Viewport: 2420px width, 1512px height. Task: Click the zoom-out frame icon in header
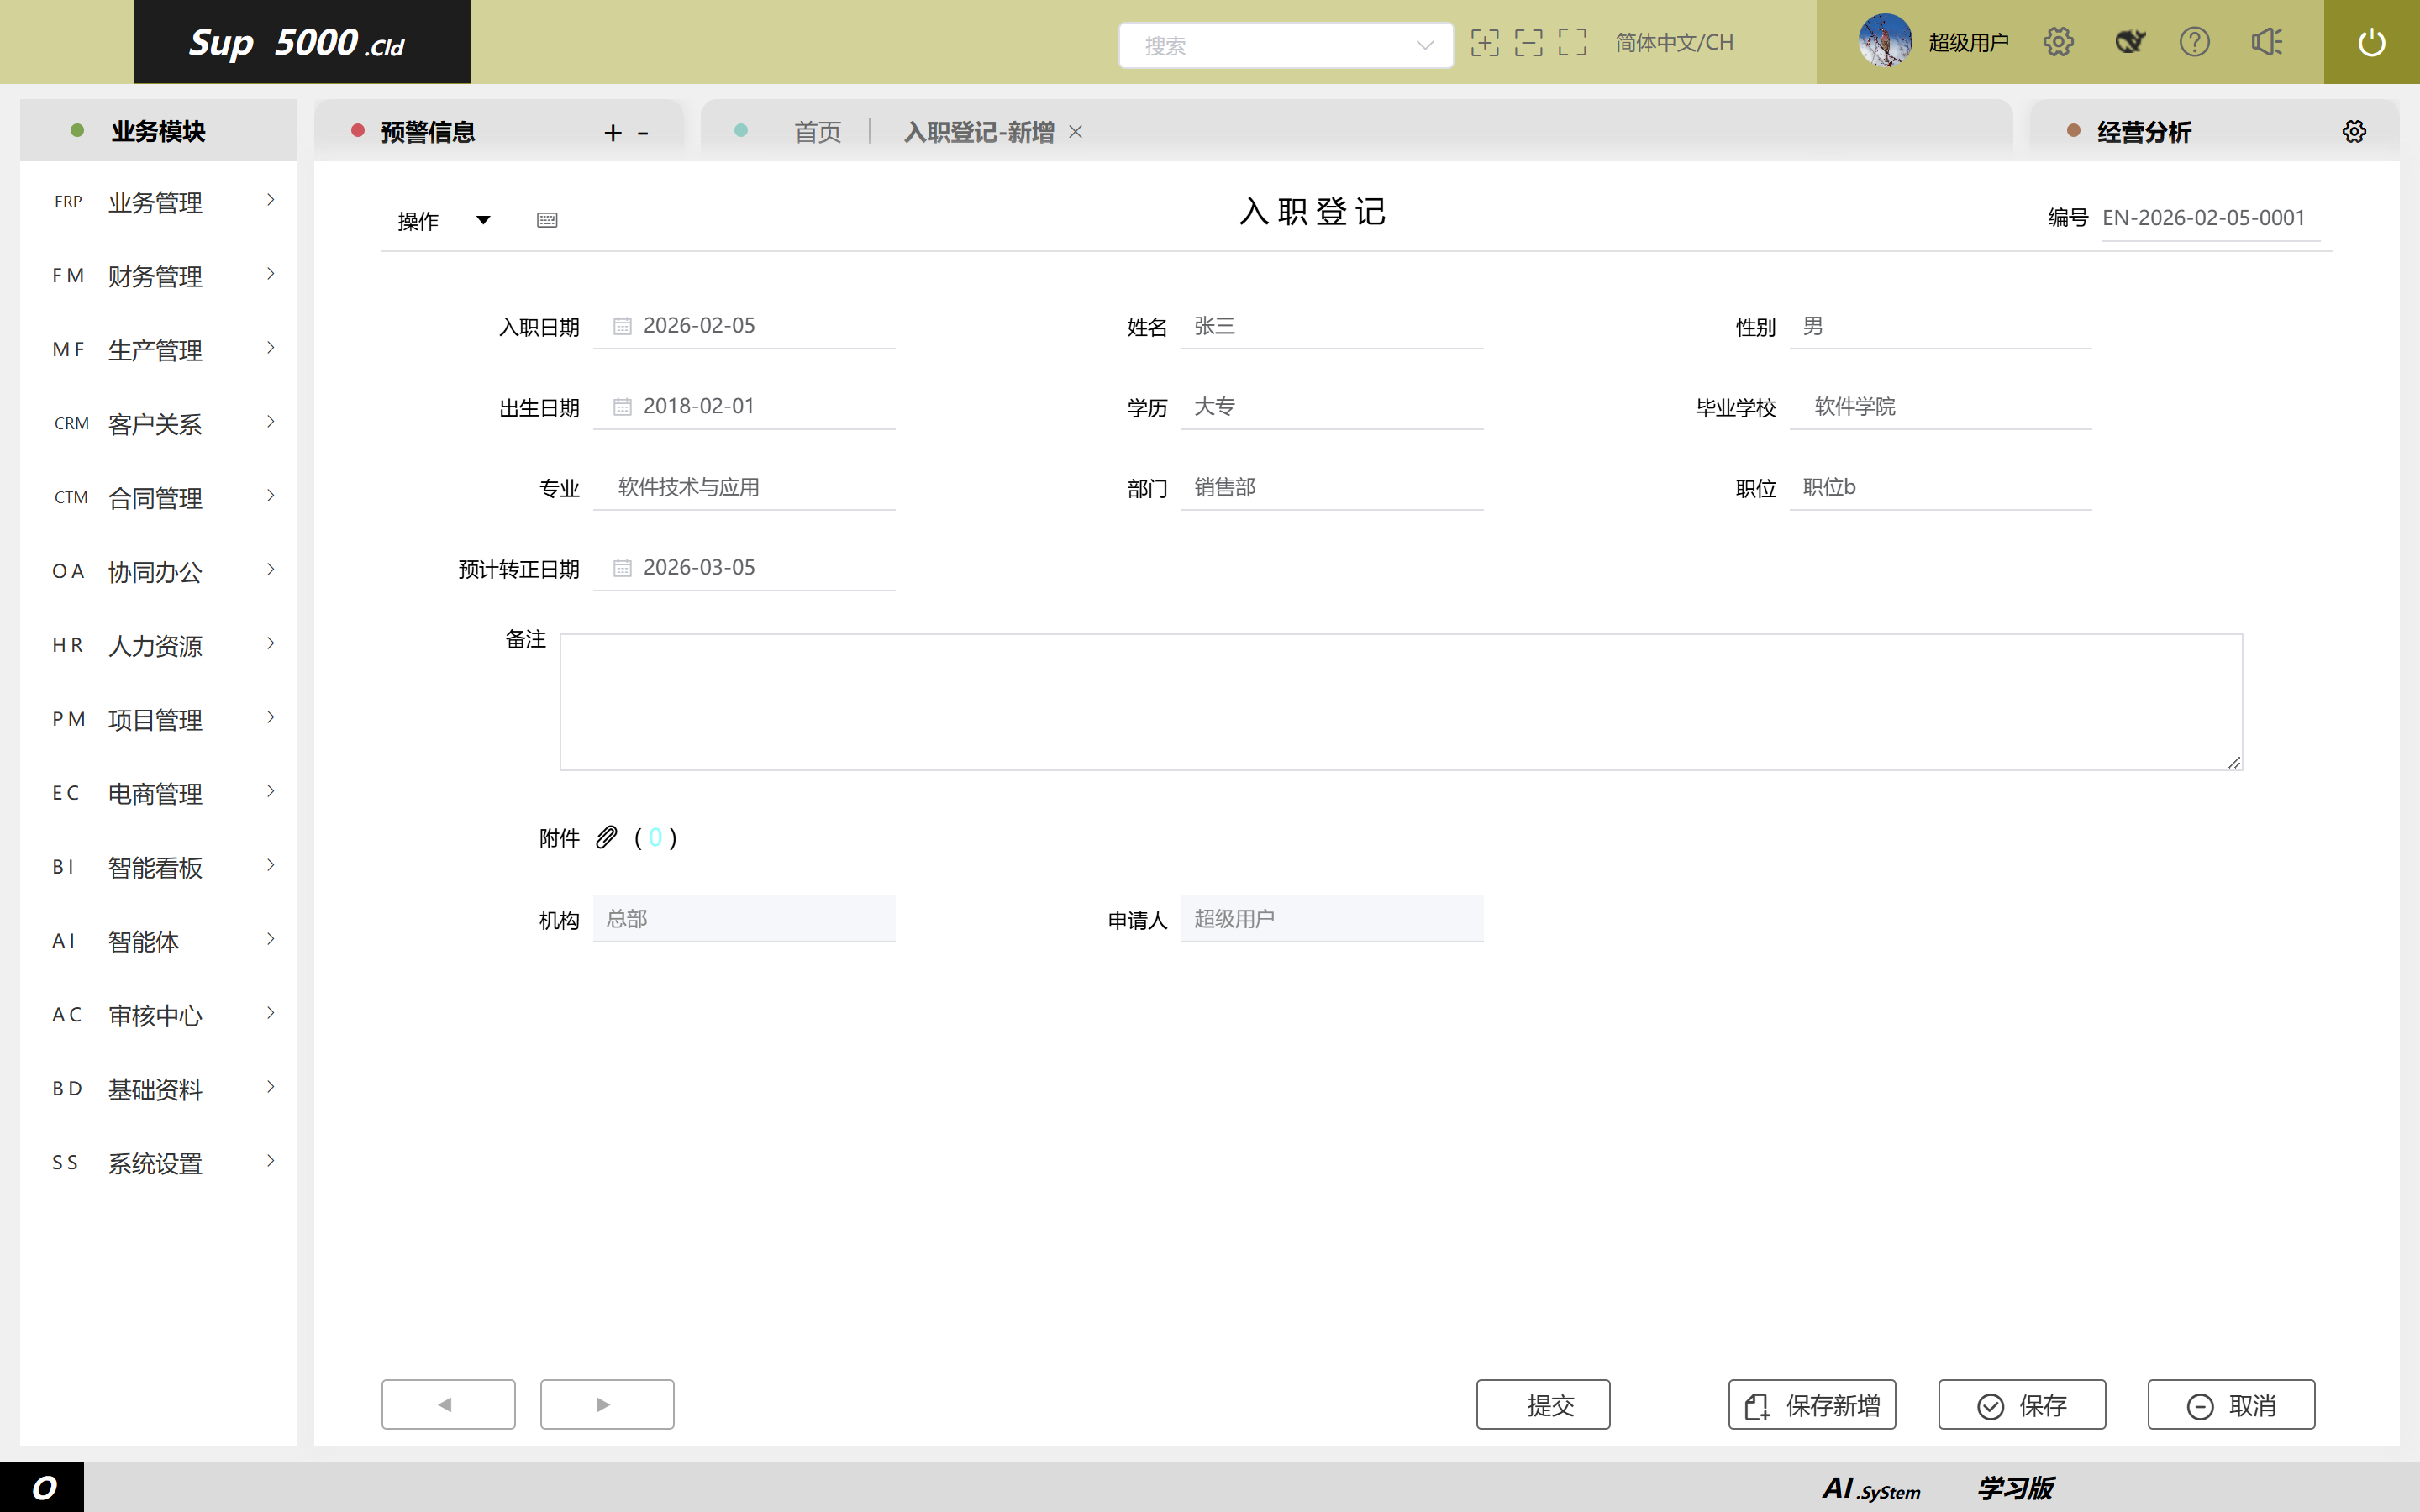[x=1528, y=42]
